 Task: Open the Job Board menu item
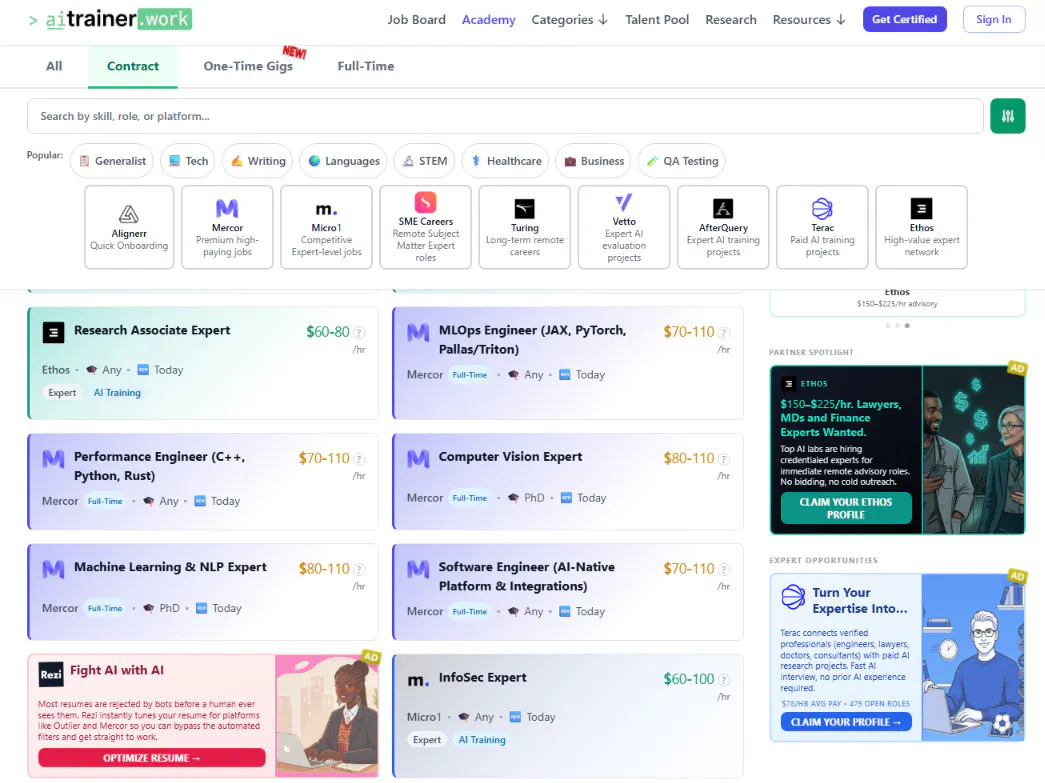point(417,20)
